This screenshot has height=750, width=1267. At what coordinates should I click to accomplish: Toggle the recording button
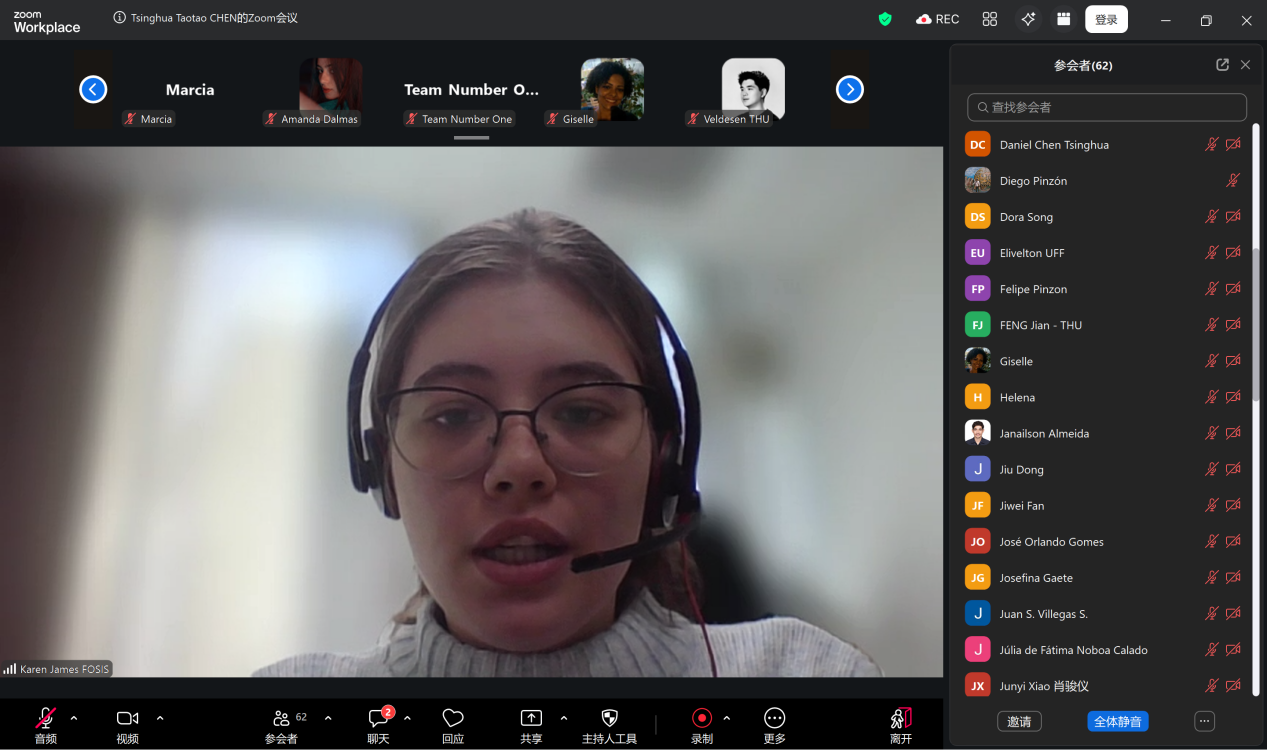[702, 719]
